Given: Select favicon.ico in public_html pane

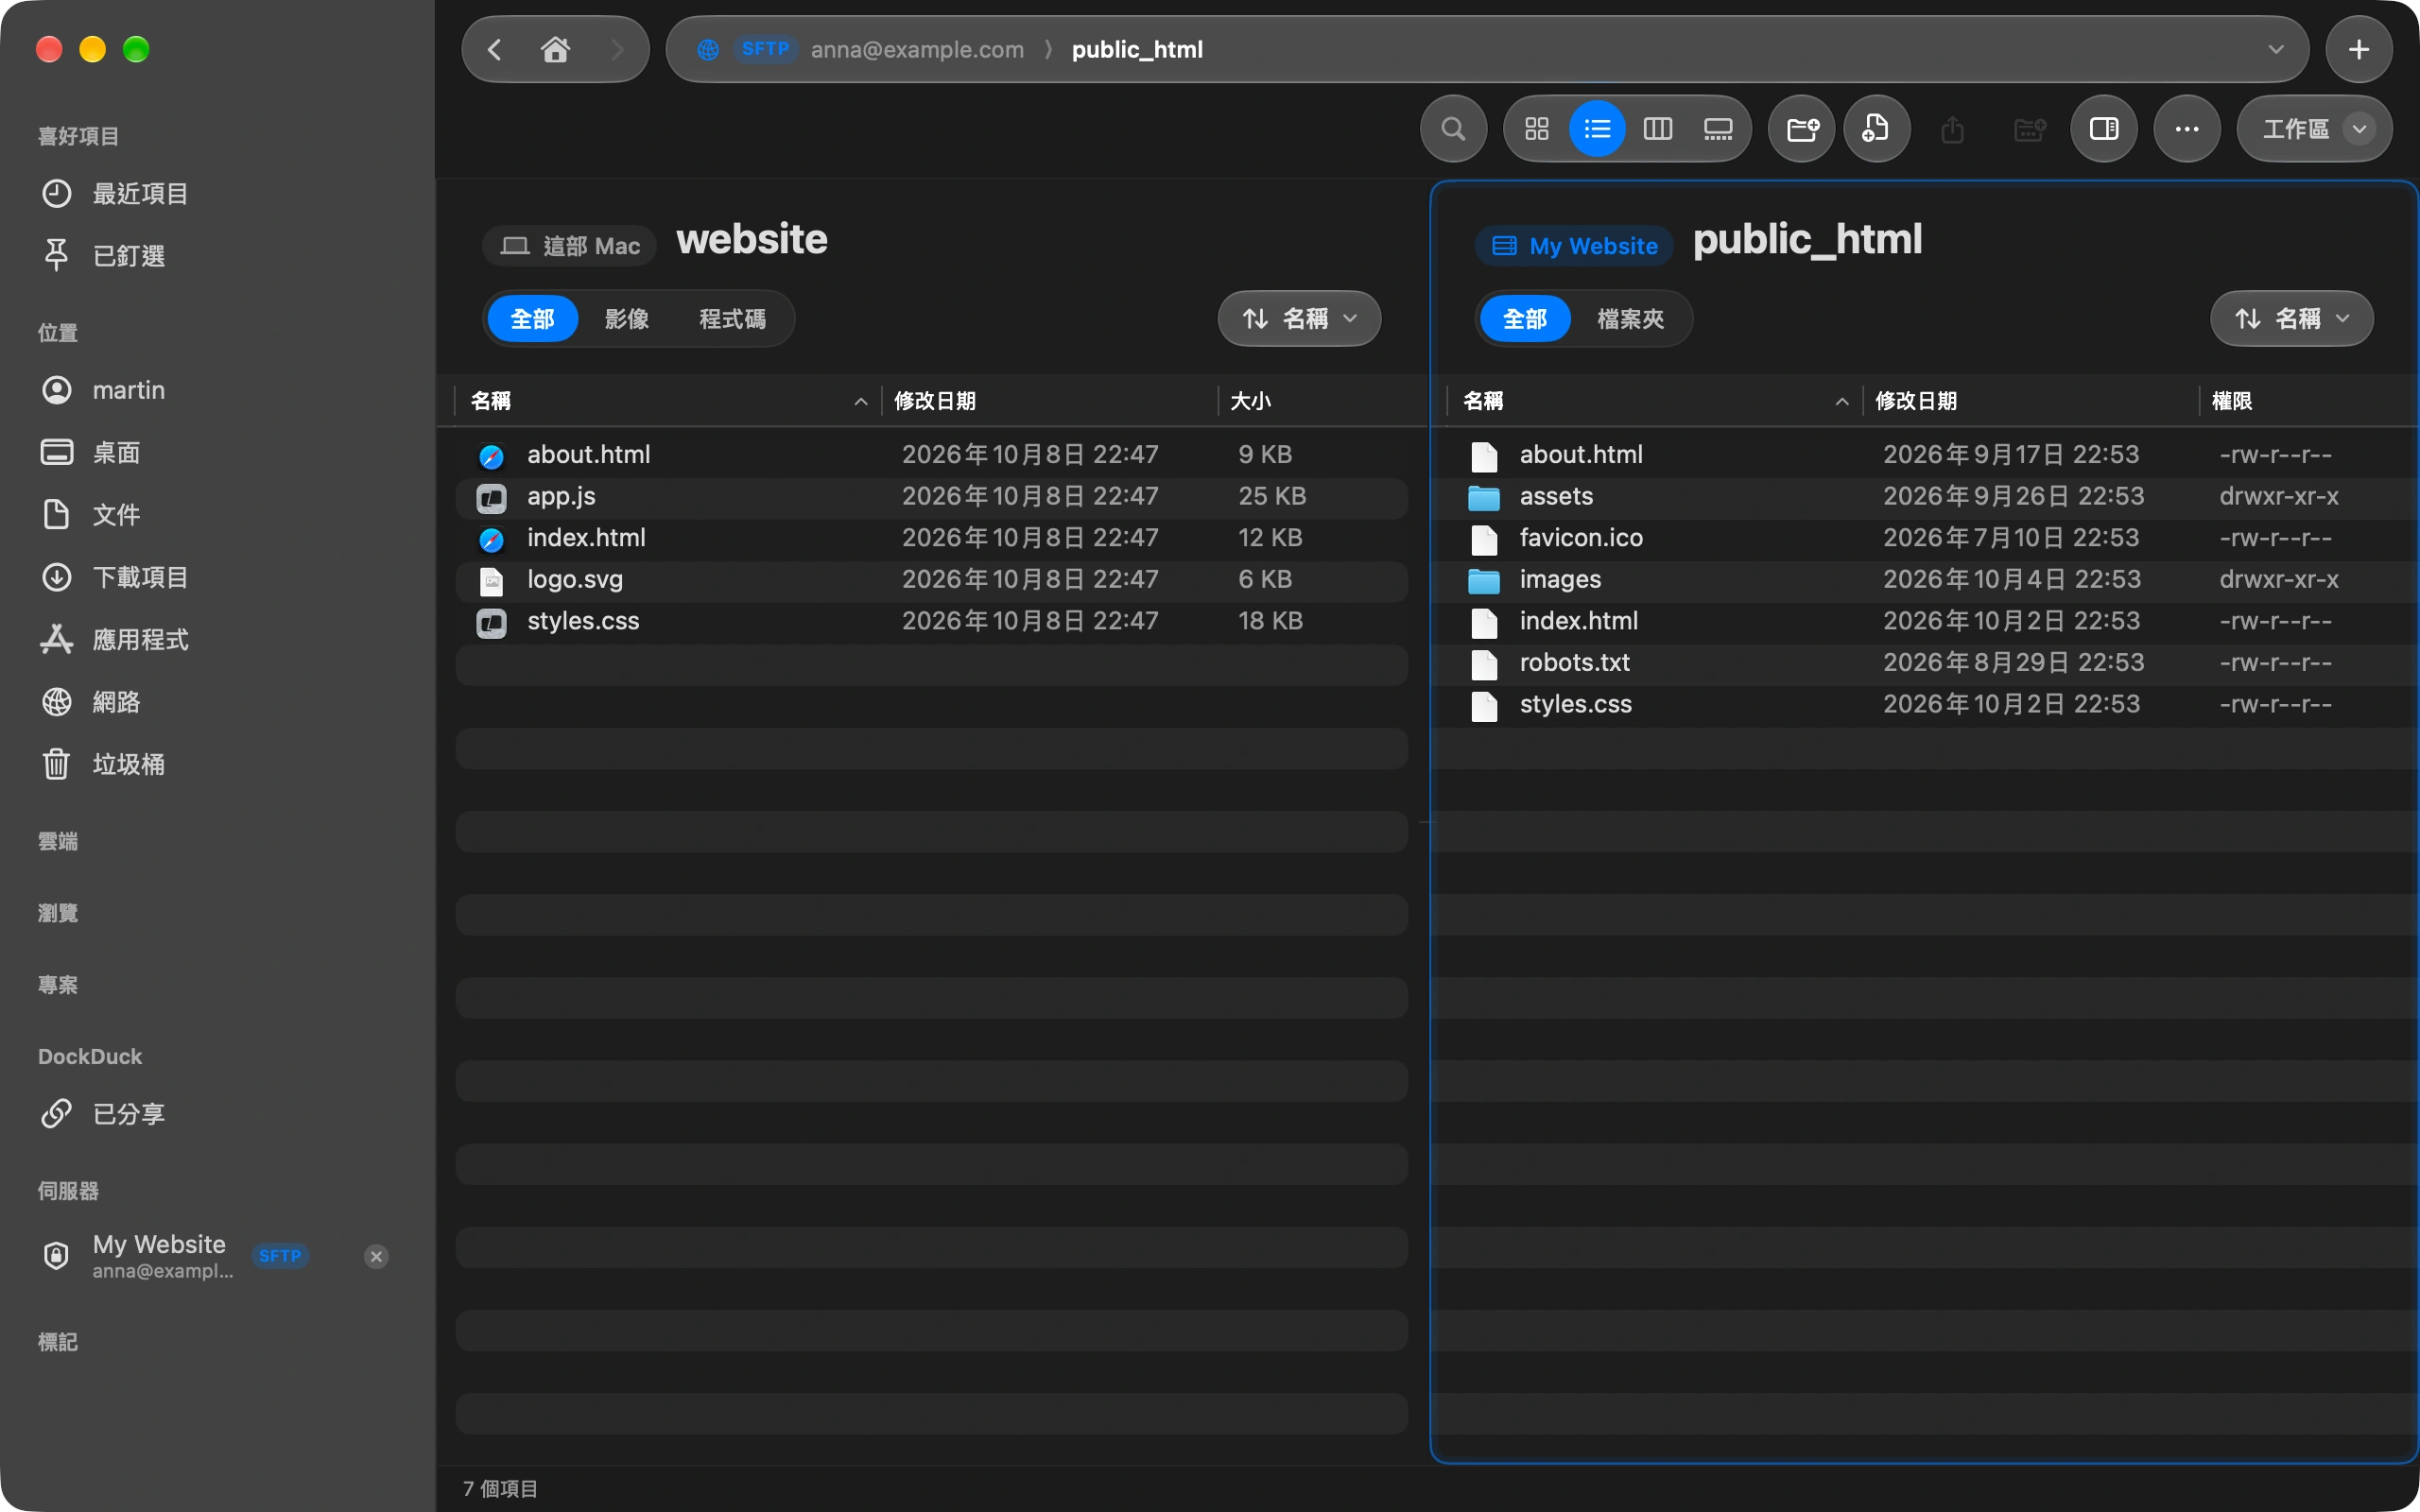Looking at the screenshot, I should click(1924, 538).
